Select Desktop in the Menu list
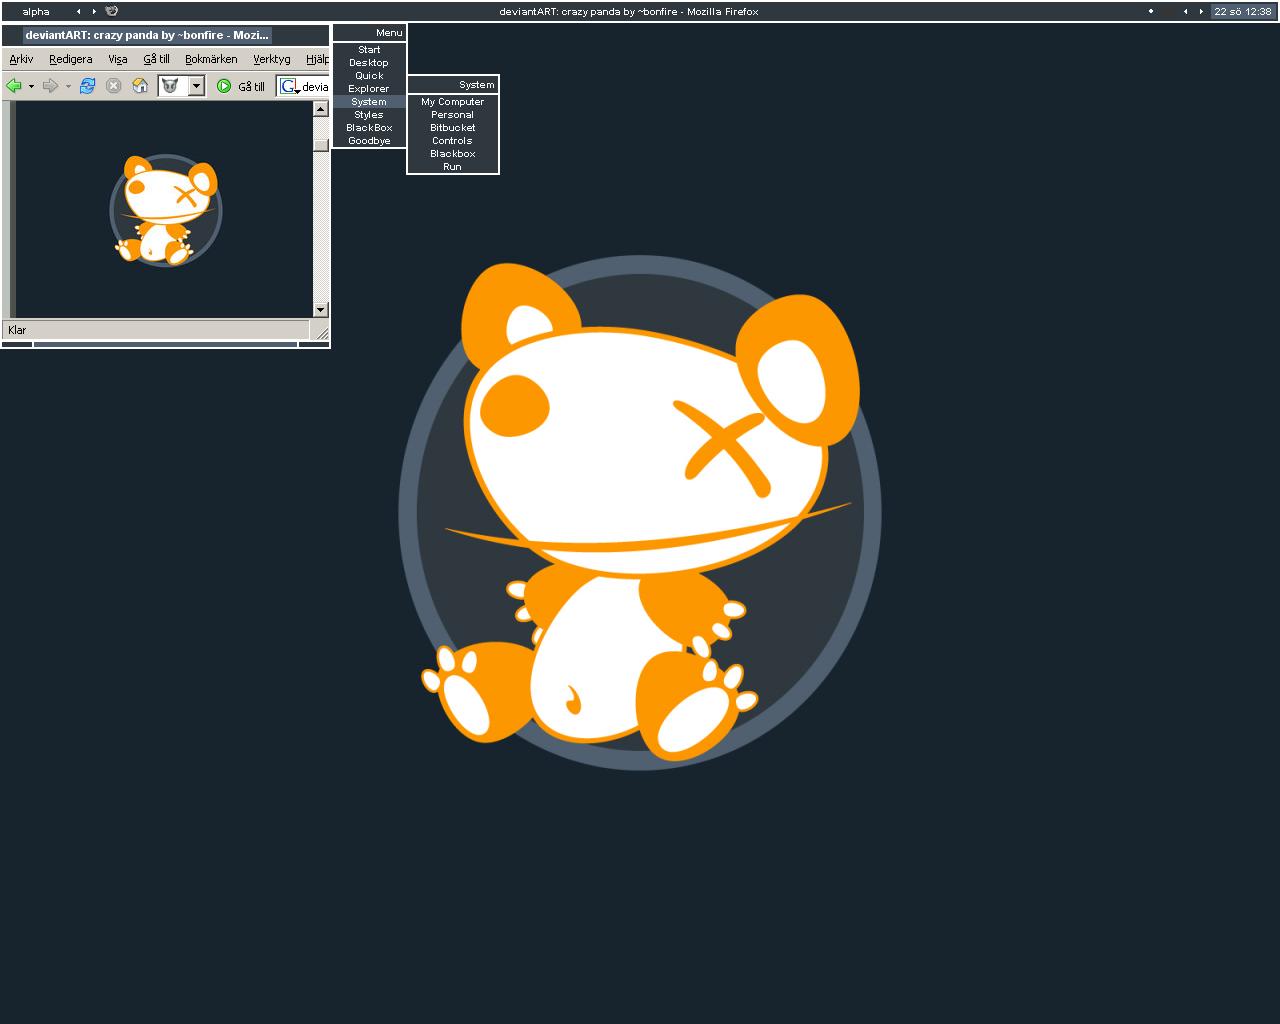The height and width of the screenshot is (1024, 1280). (x=369, y=63)
